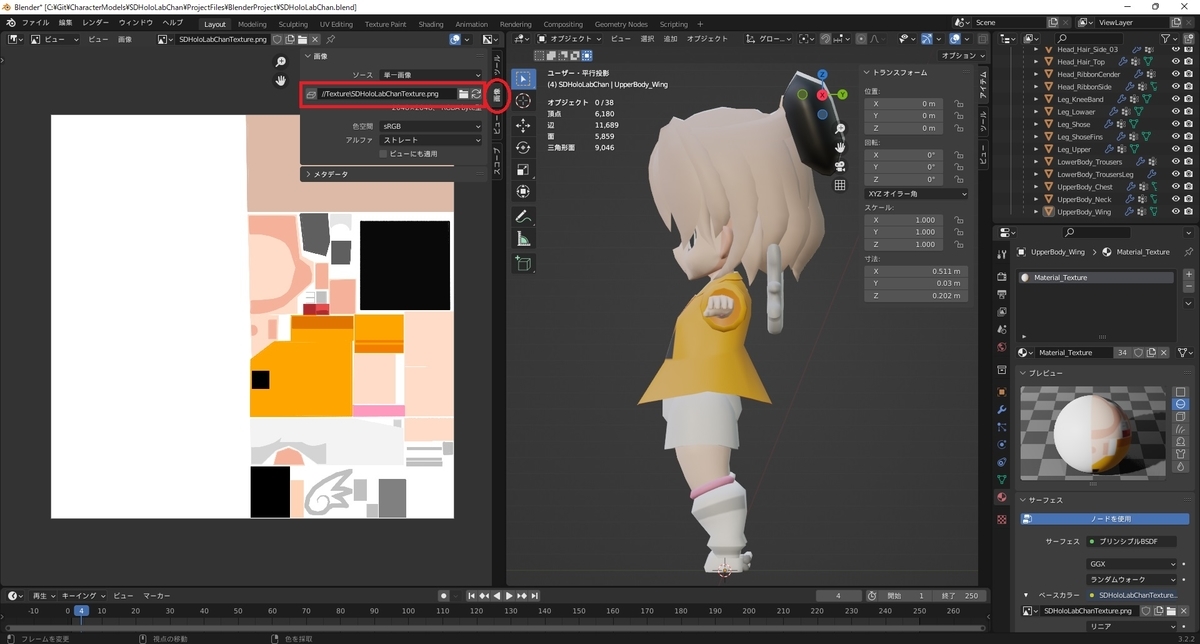
Task: Click the red X axis gizmo ball
Action: point(823,95)
